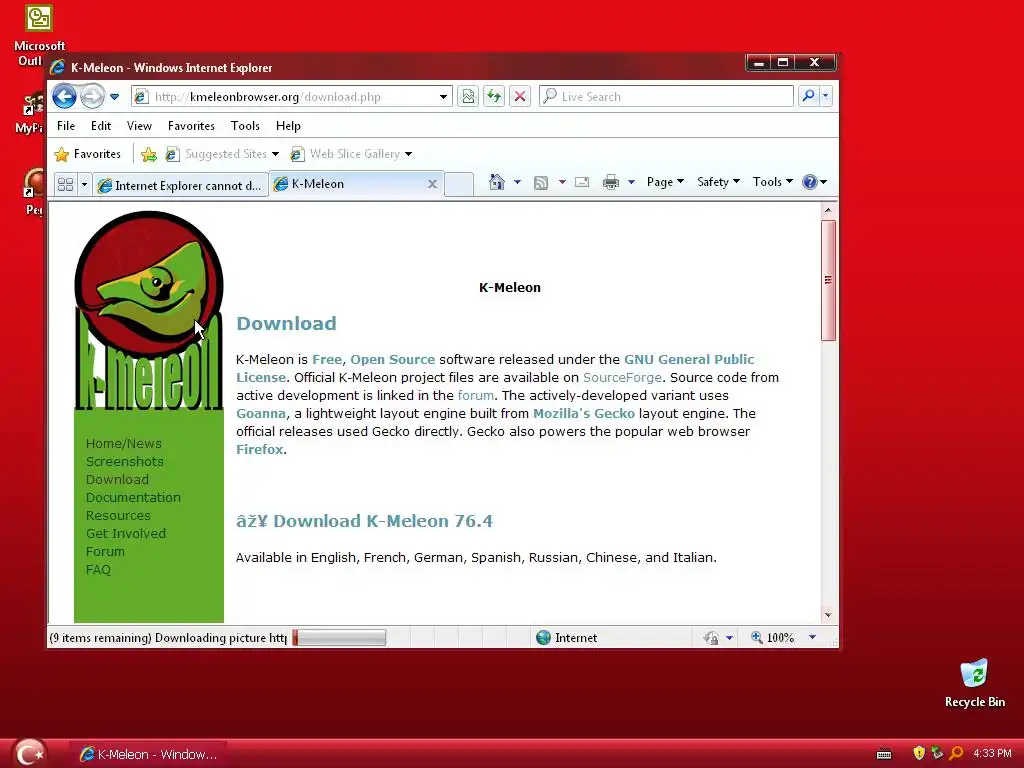Viewport: 1024px width, 768px height.
Task: Open the Start button on taskbar
Action: [29, 753]
